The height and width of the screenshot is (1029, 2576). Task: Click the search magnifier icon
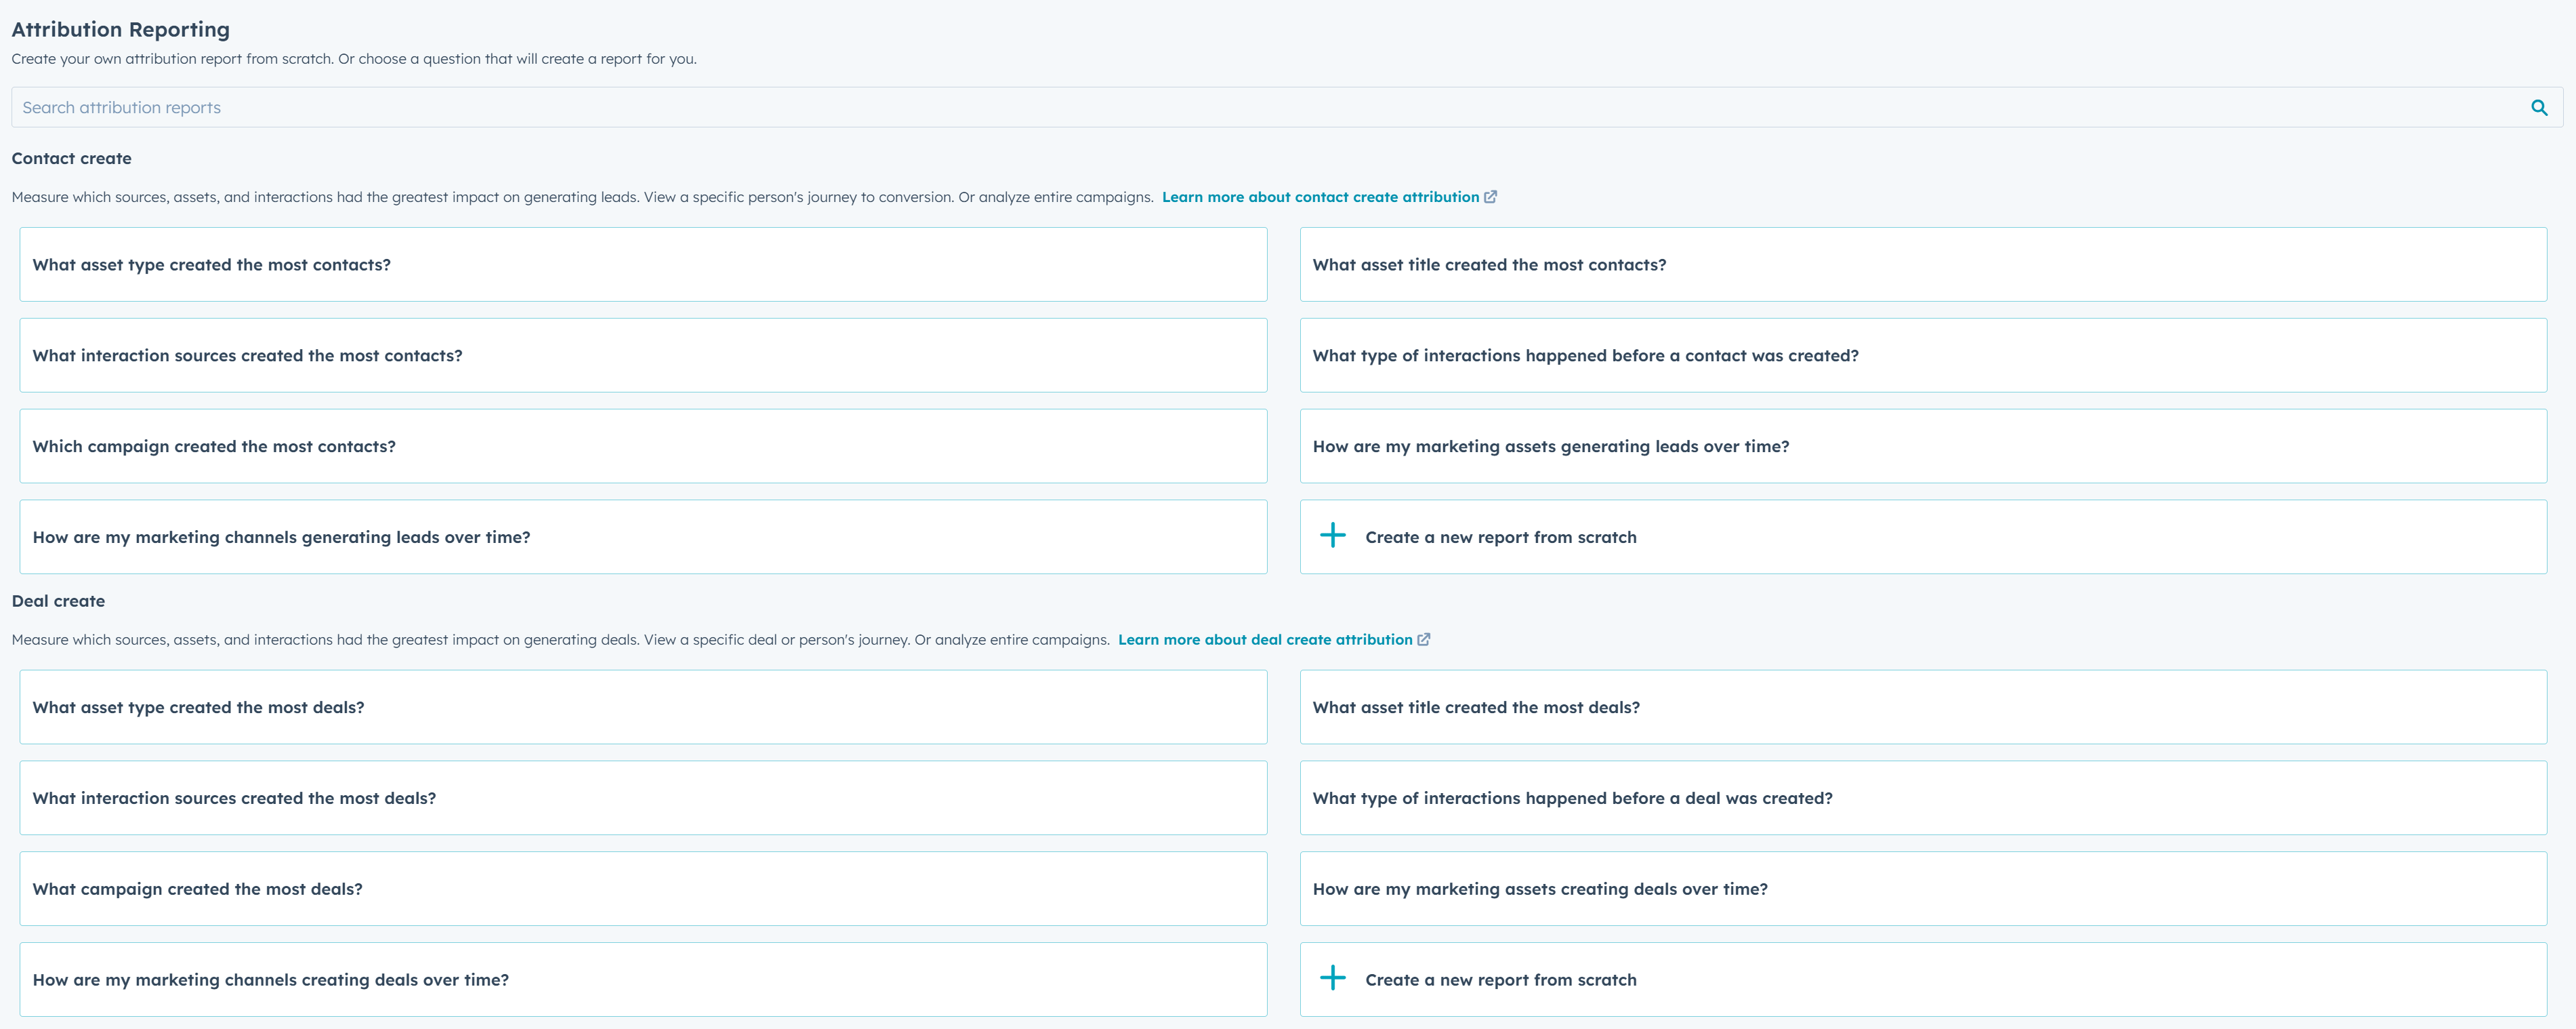pyautogui.click(x=2540, y=107)
